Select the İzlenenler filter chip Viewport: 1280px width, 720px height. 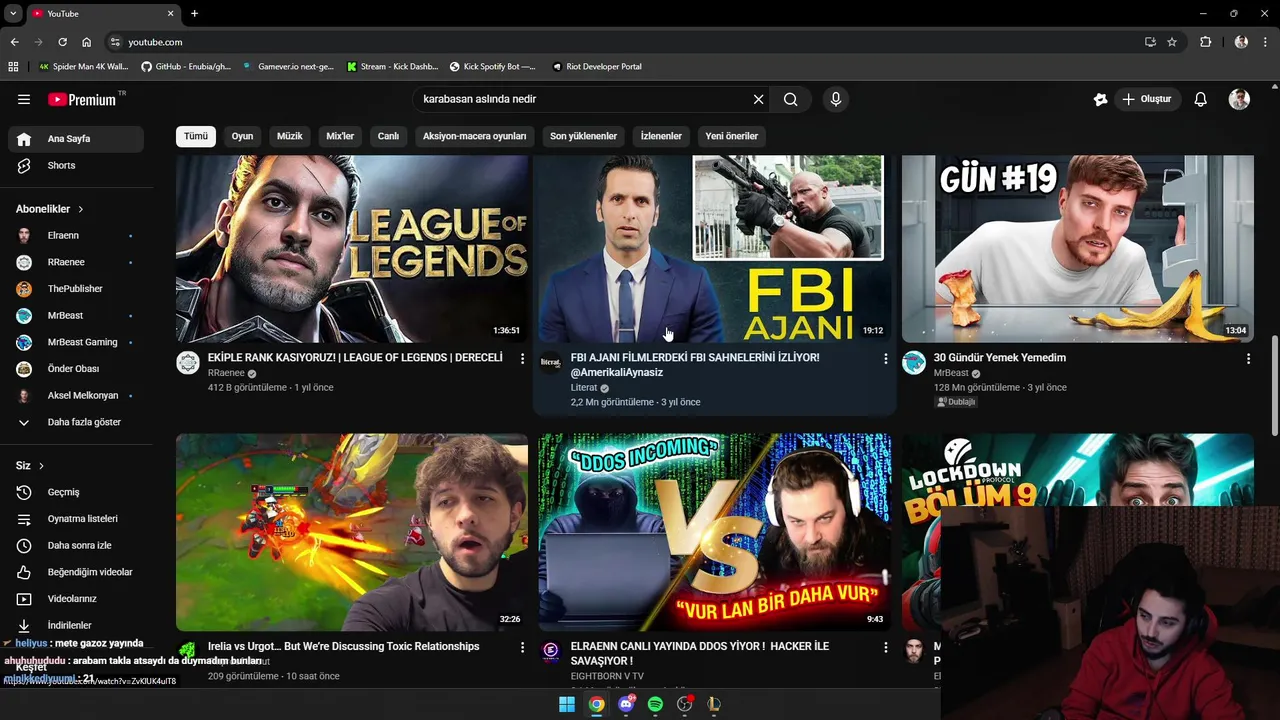click(x=661, y=136)
